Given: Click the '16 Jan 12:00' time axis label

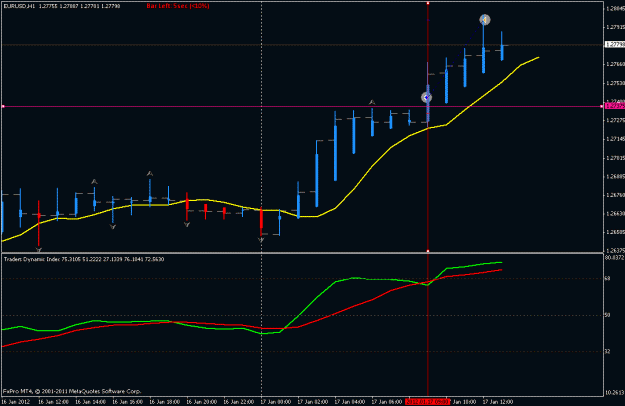Looking at the screenshot, I should pyautogui.click(x=53, y=402).
